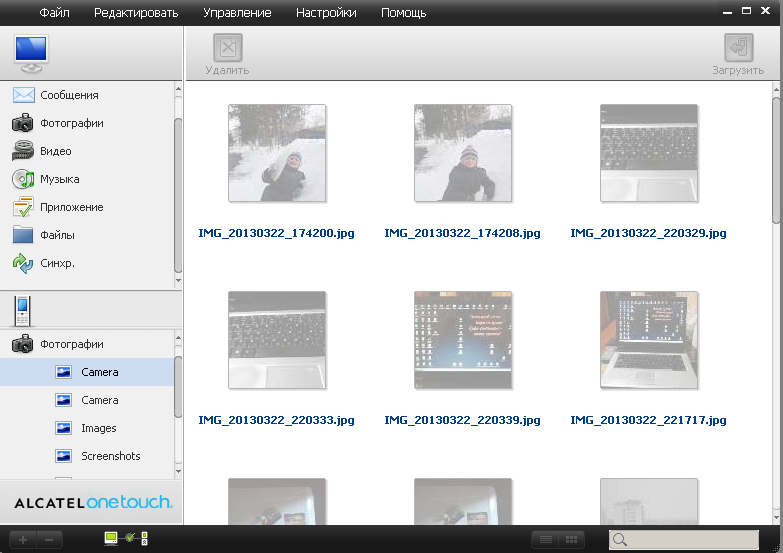Maximize the application window

(x=746, y=10)
